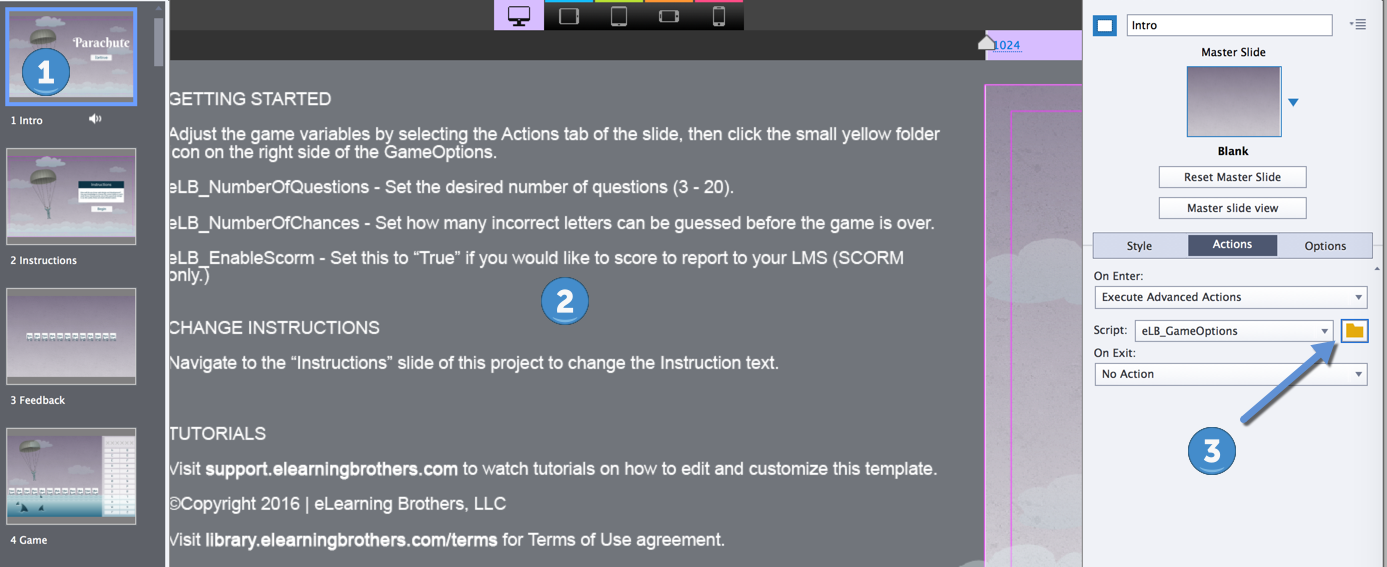Select the Actions tab
This screenshot has width=1387, height=567.
pyautogui.click(x=1232, y=245)
